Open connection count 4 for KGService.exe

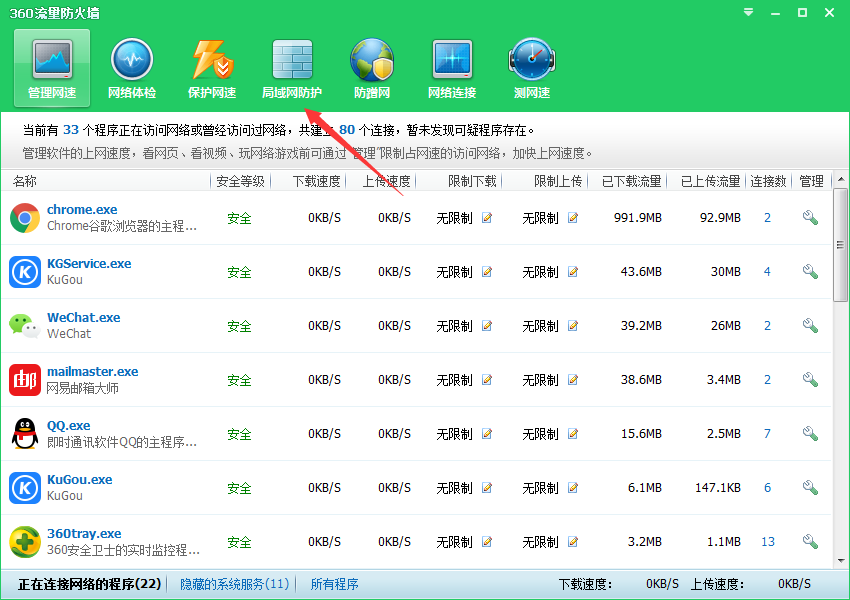click(766, 271)
